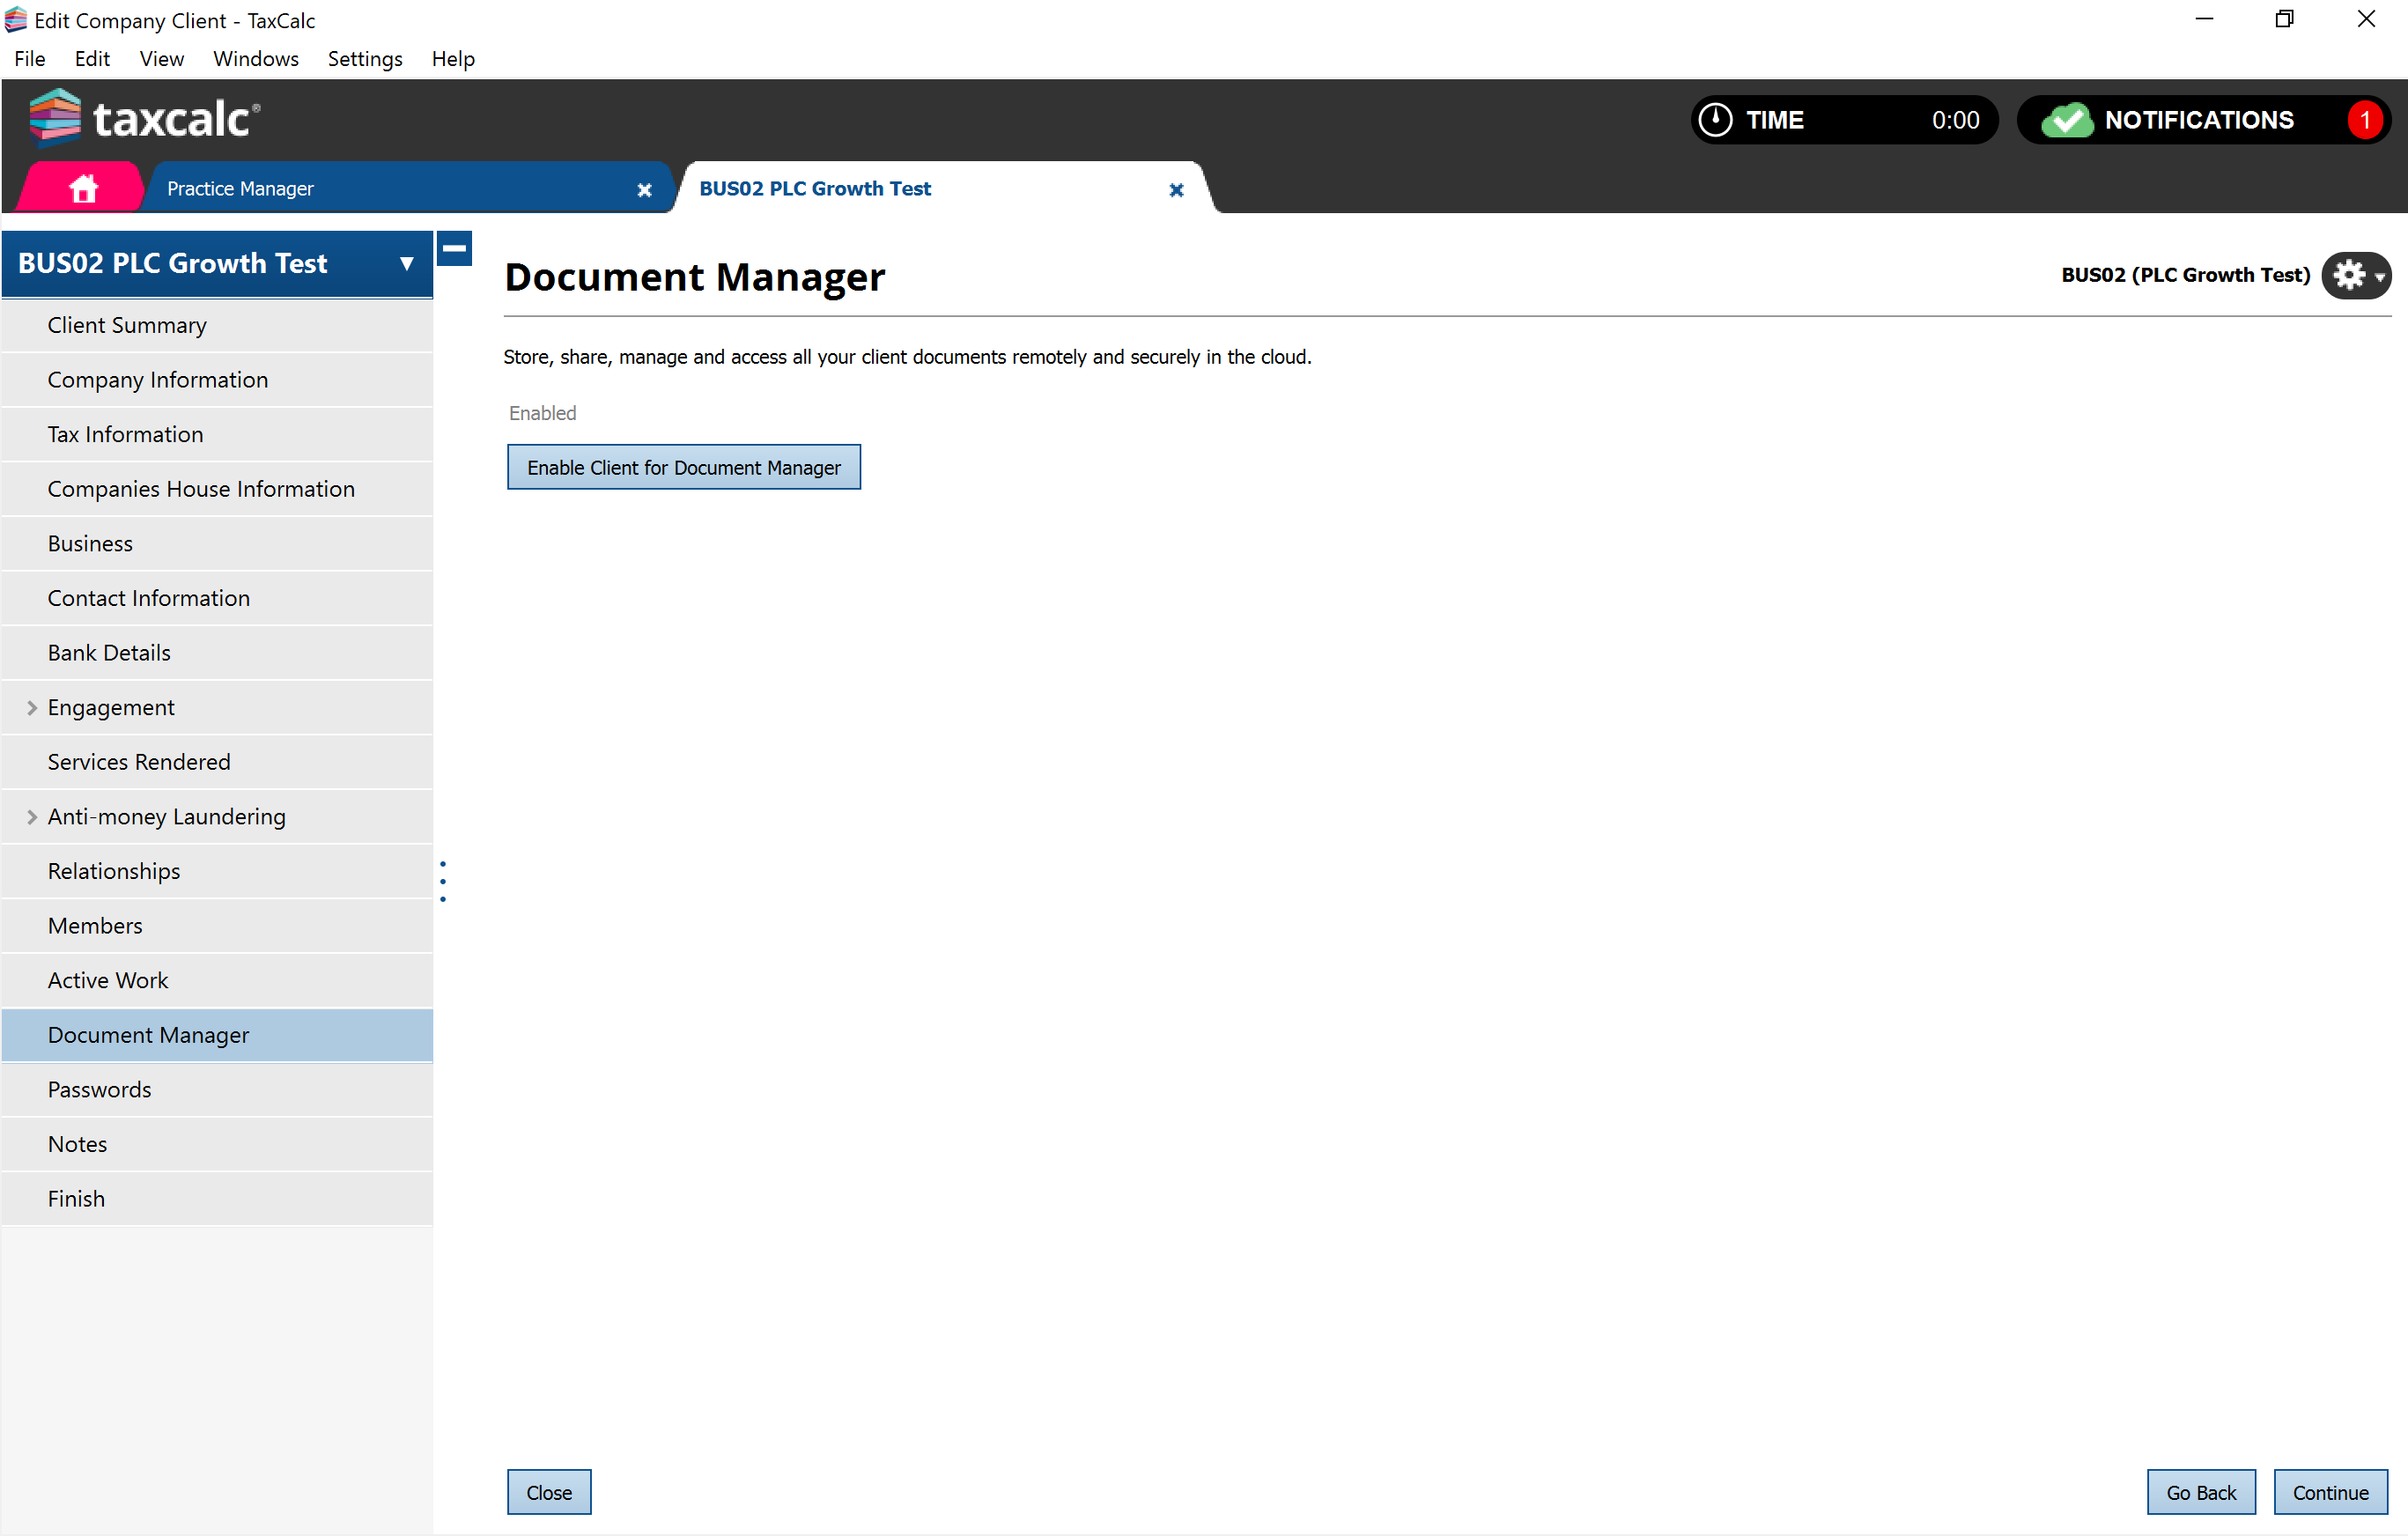This screenshot has height=1536, width=2408.
Task: Expand the Anti-money Laundering node
Action: pyautogui.click(x=31, y=817)
